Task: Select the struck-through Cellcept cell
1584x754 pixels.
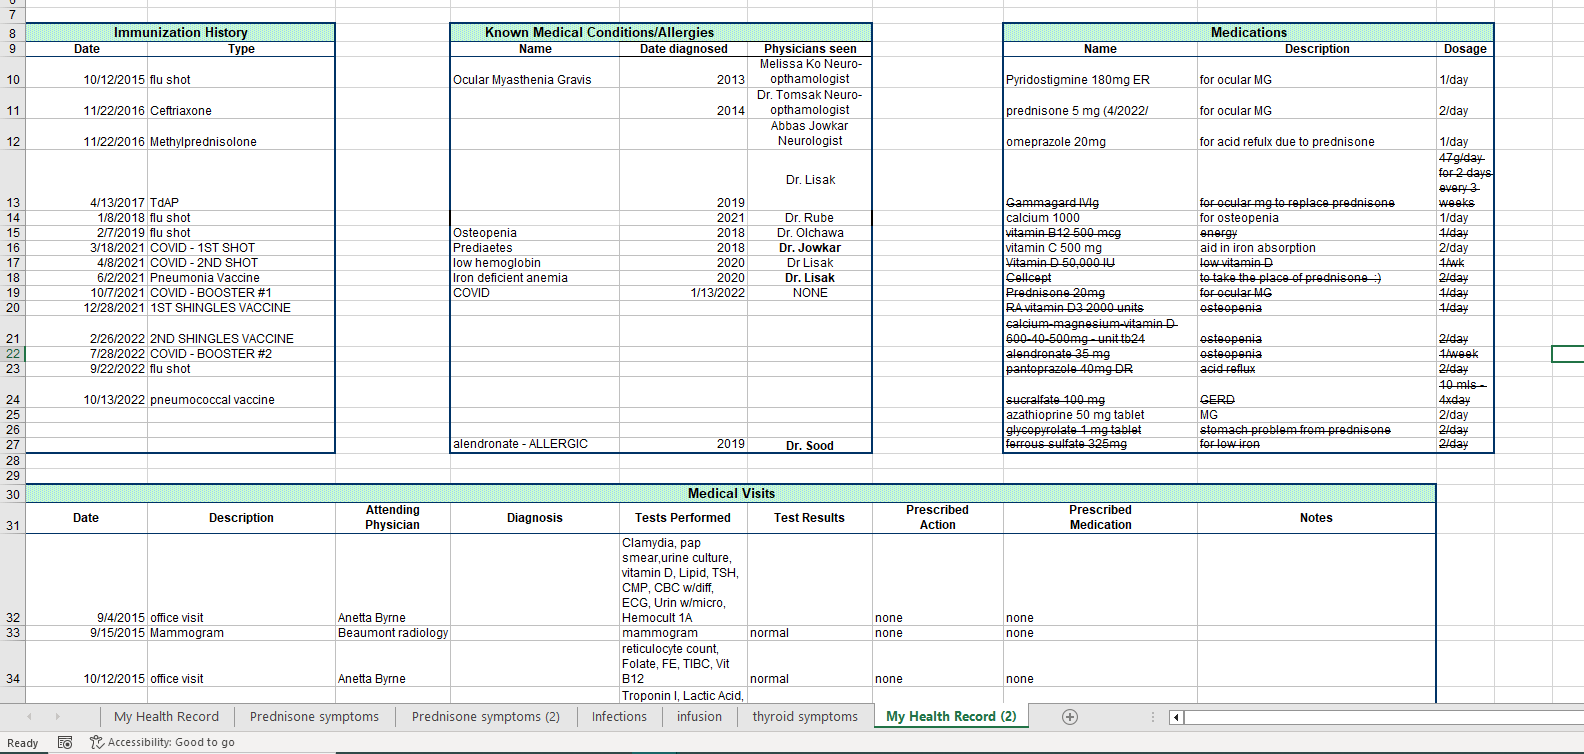Action: coord(1100,277)
